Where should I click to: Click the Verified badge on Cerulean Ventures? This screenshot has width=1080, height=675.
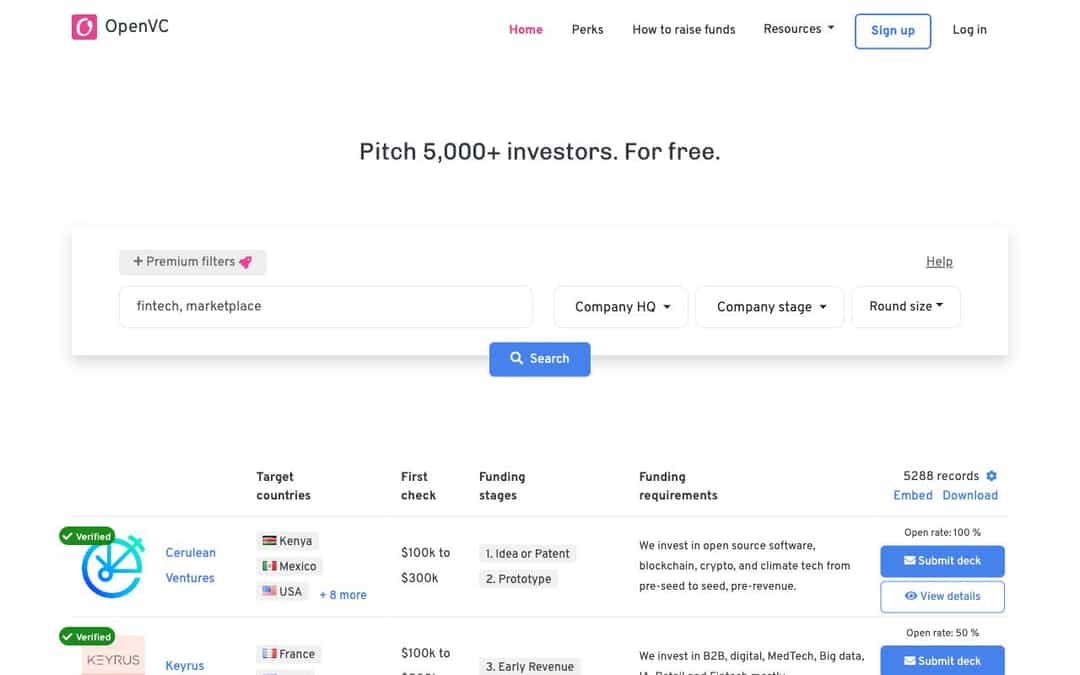tap(86, 536)
